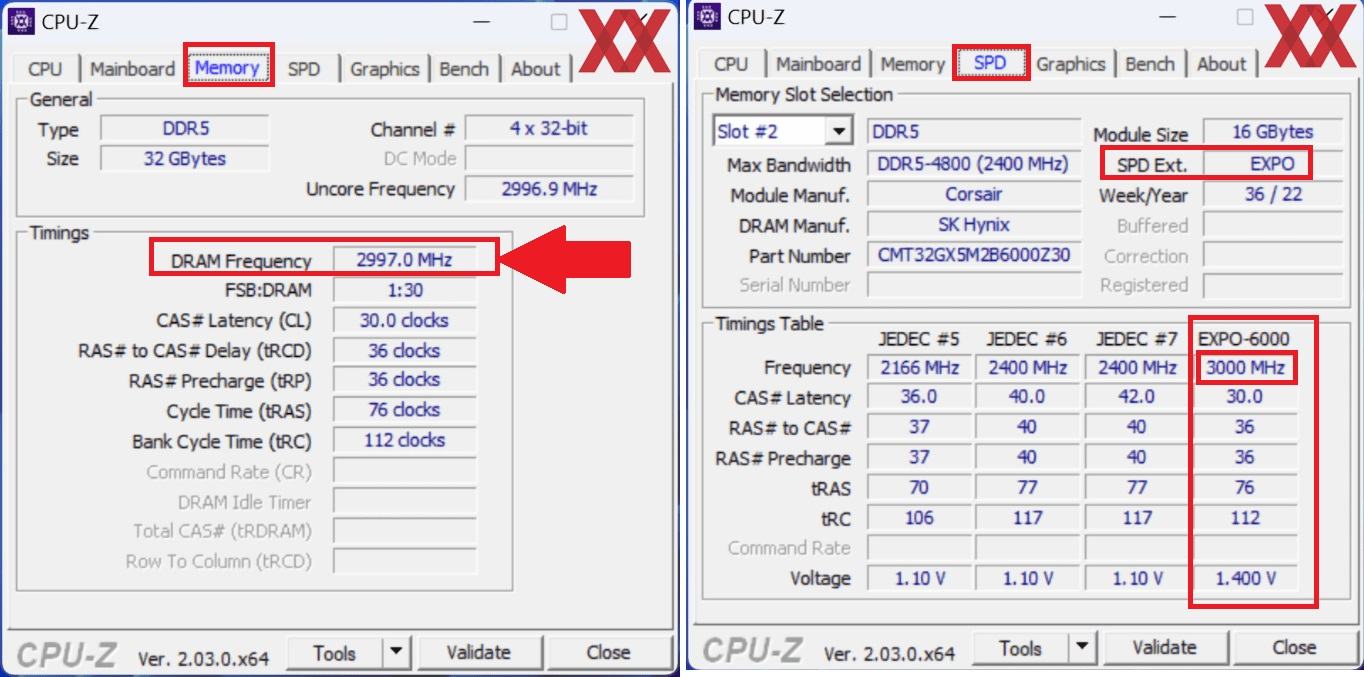Viewport: 1364px width, 677px height.
Task: Expand Tools dropdown arrow in left window
Action: [397, 653]
